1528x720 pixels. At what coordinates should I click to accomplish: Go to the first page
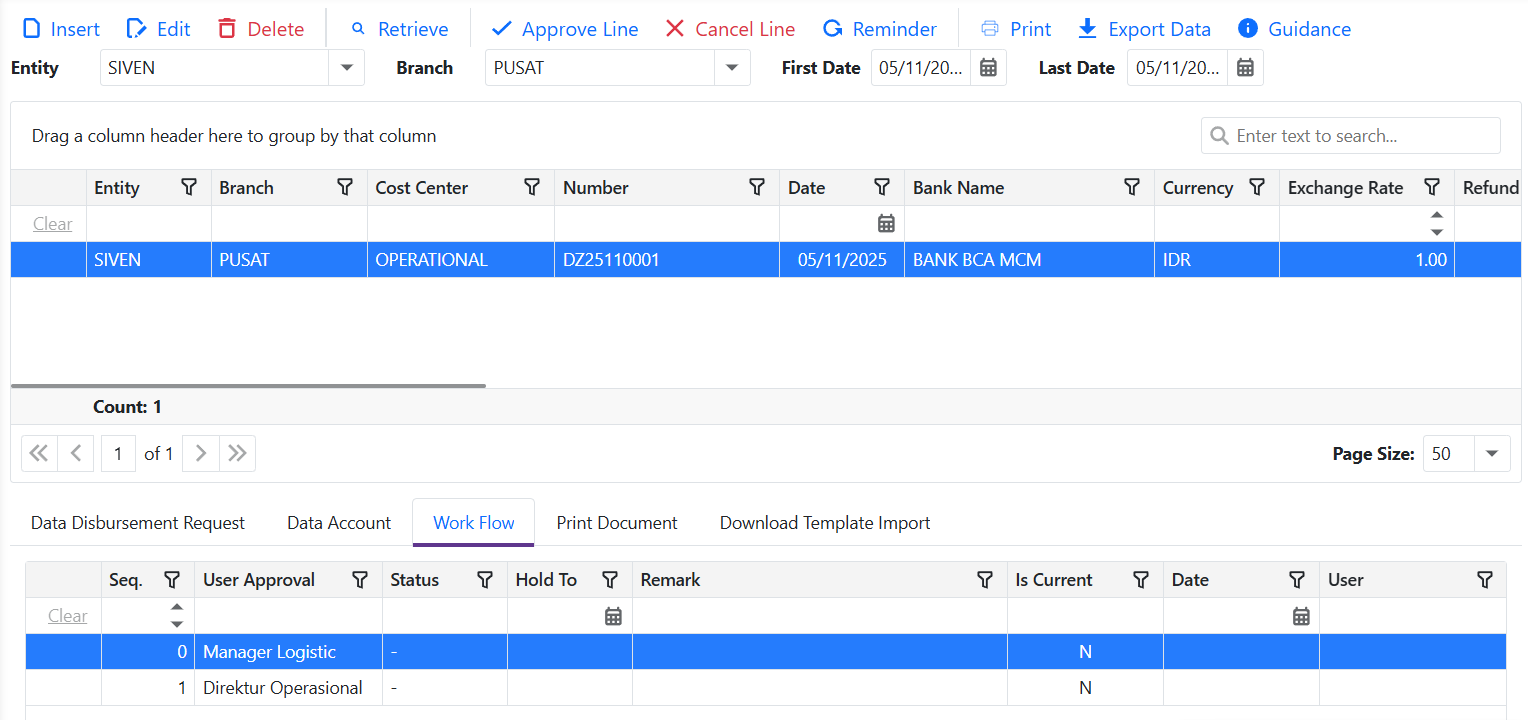click(39, 453)
